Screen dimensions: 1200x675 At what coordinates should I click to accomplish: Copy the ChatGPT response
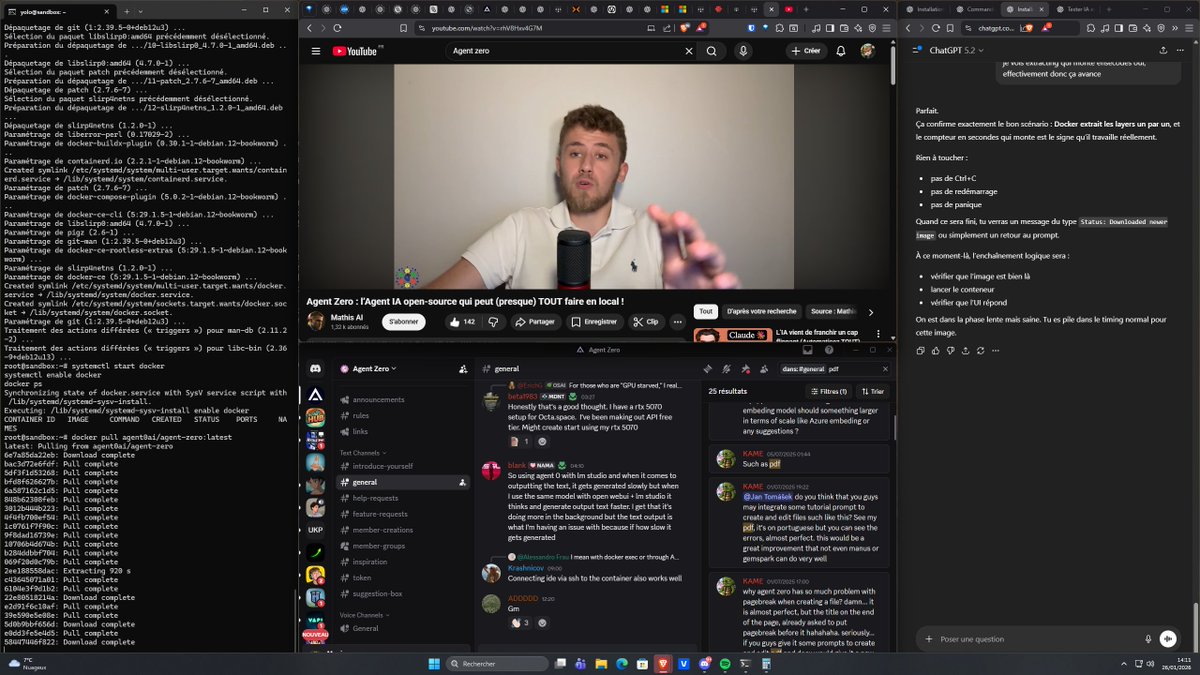click(x=921, y=350)
